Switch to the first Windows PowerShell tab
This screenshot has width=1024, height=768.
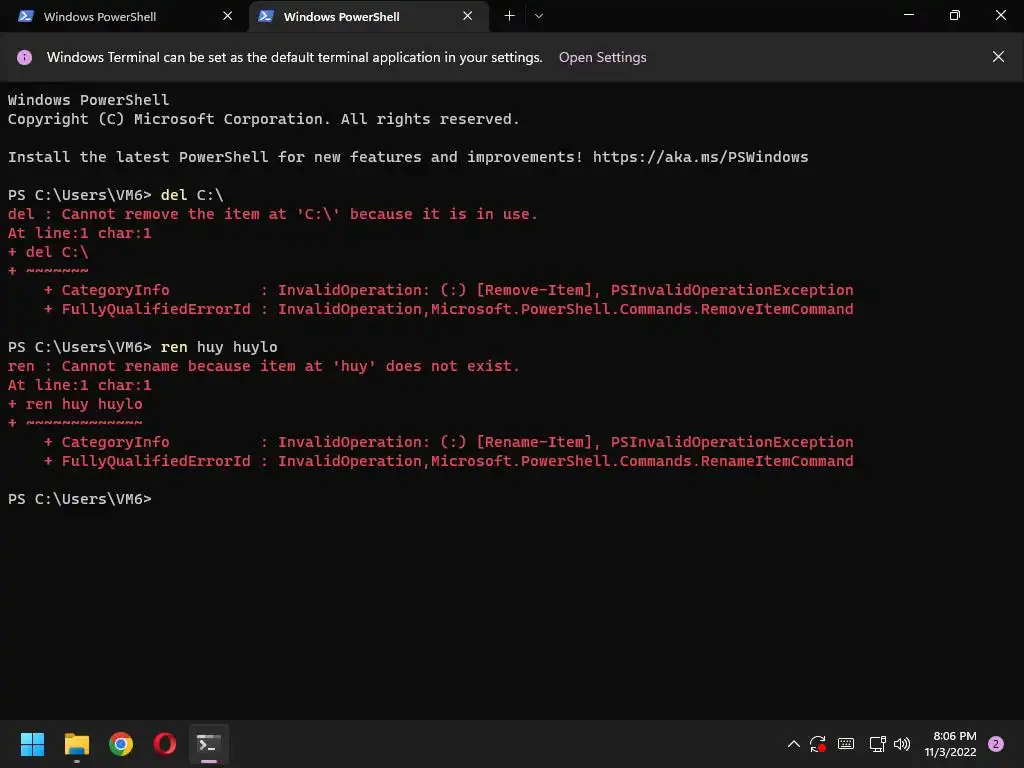pyautogui.click(x=124, y=16)
